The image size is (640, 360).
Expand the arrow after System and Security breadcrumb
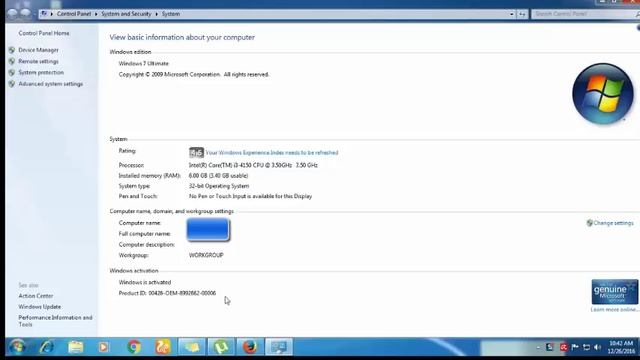tap(156, 14)
